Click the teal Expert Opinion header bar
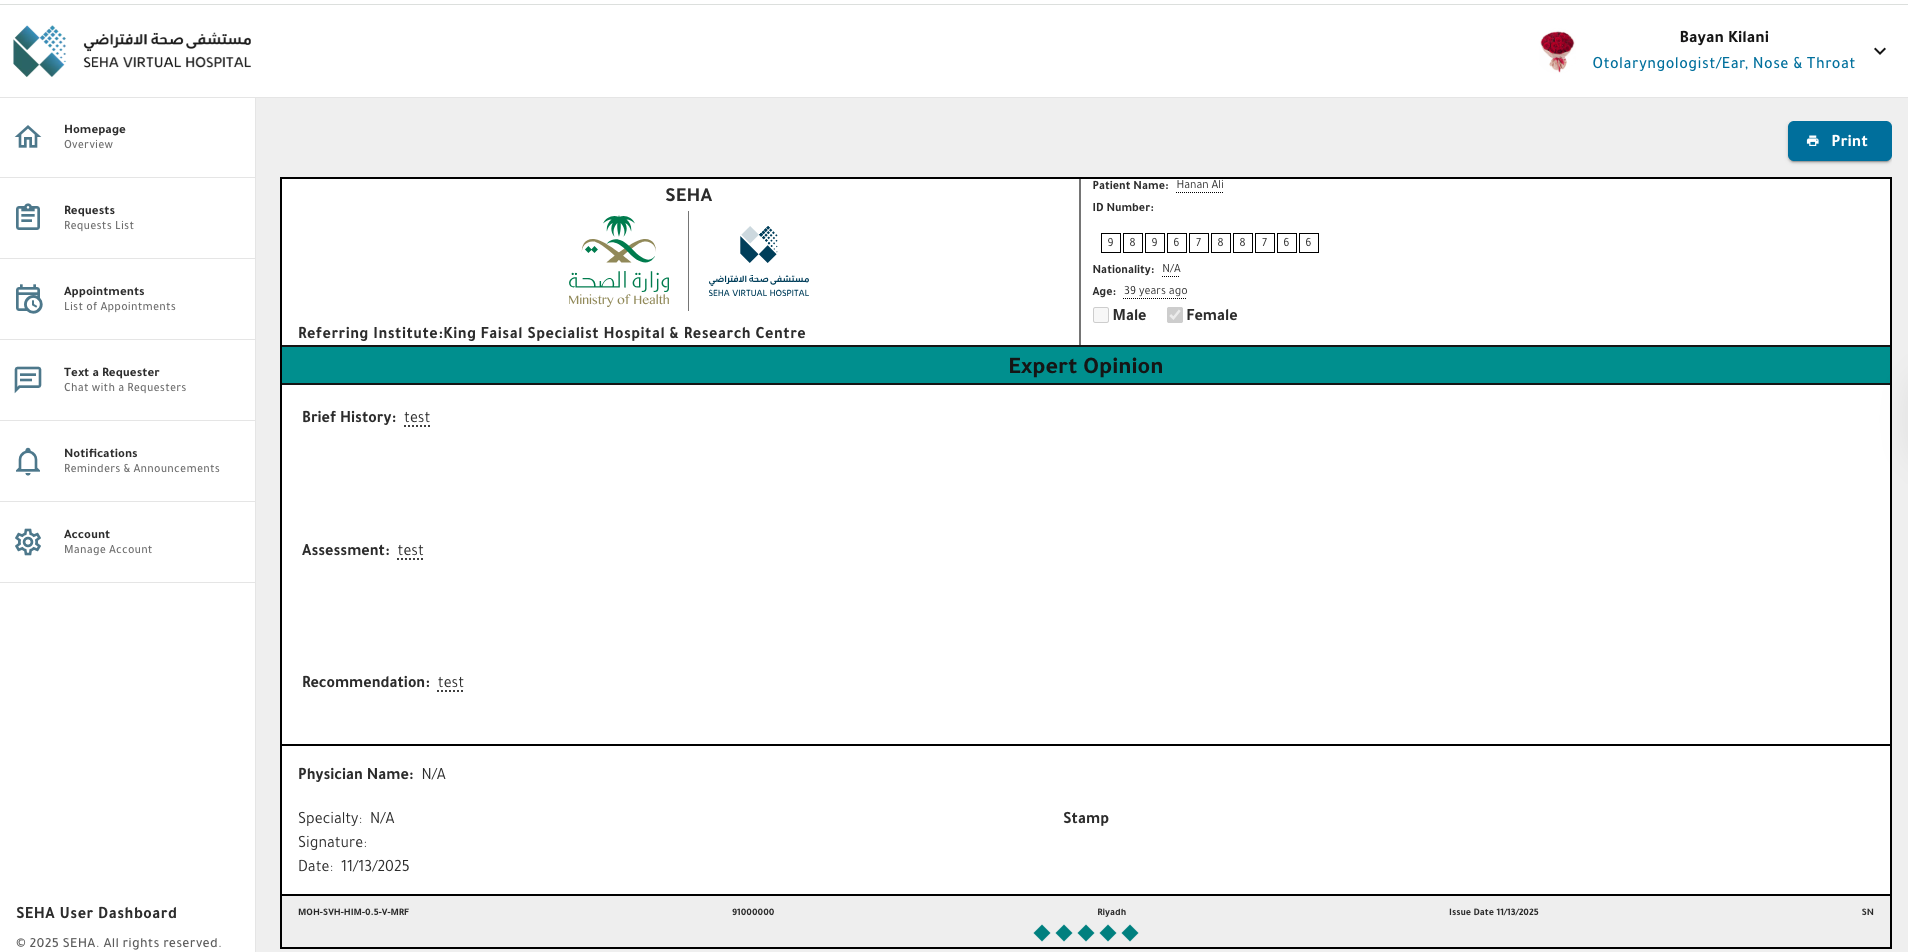This screenshot has height=952, width=1908. pos(1085,366)
